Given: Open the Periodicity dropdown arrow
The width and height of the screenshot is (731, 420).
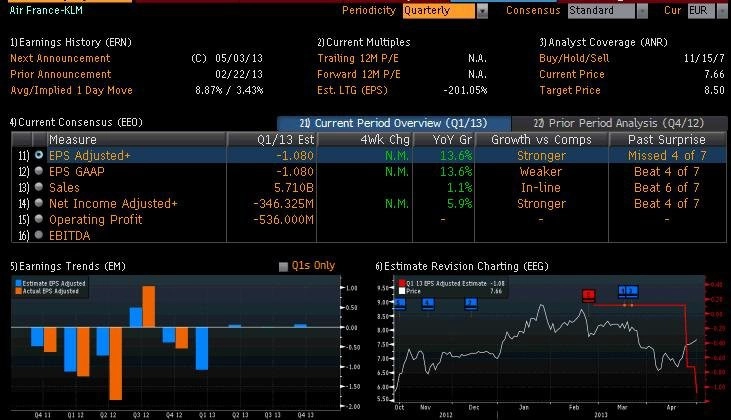Looking at the screenshot, I should click(482, 11).
